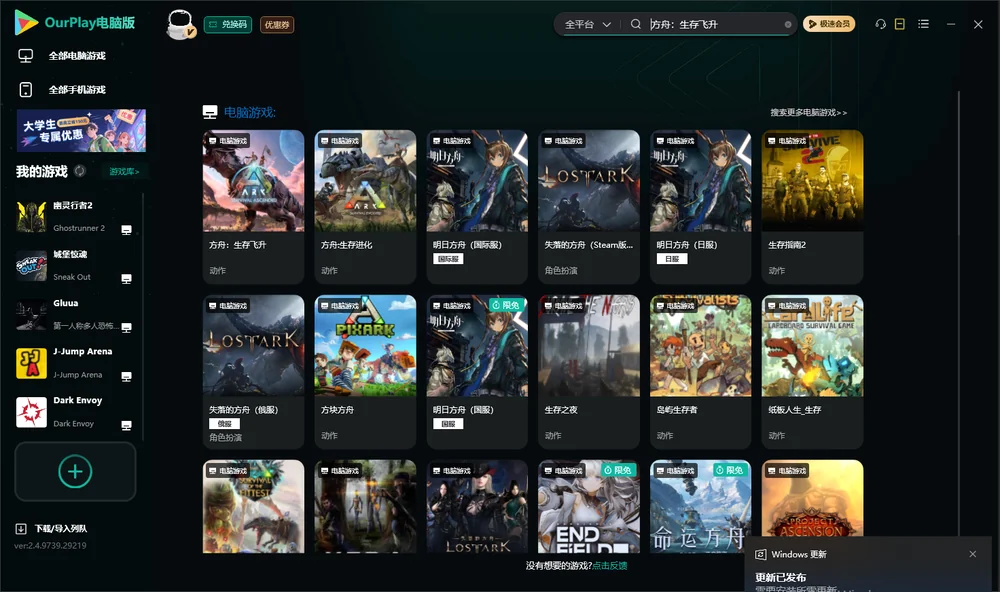Viewport: 1000px width, 592px height.
Task: Open the user avatar profile
Action: point(180,25)
